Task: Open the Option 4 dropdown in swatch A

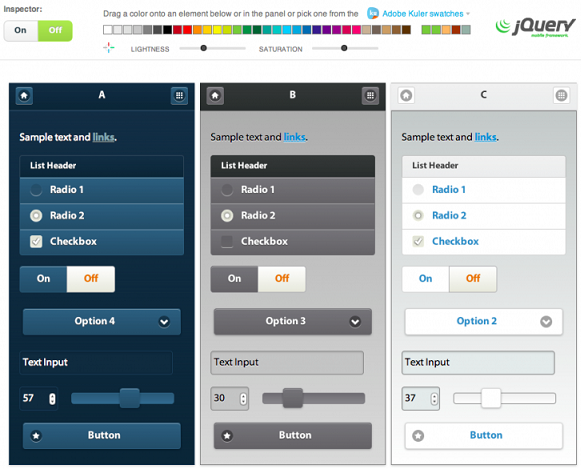Action: tap(102, 321)
